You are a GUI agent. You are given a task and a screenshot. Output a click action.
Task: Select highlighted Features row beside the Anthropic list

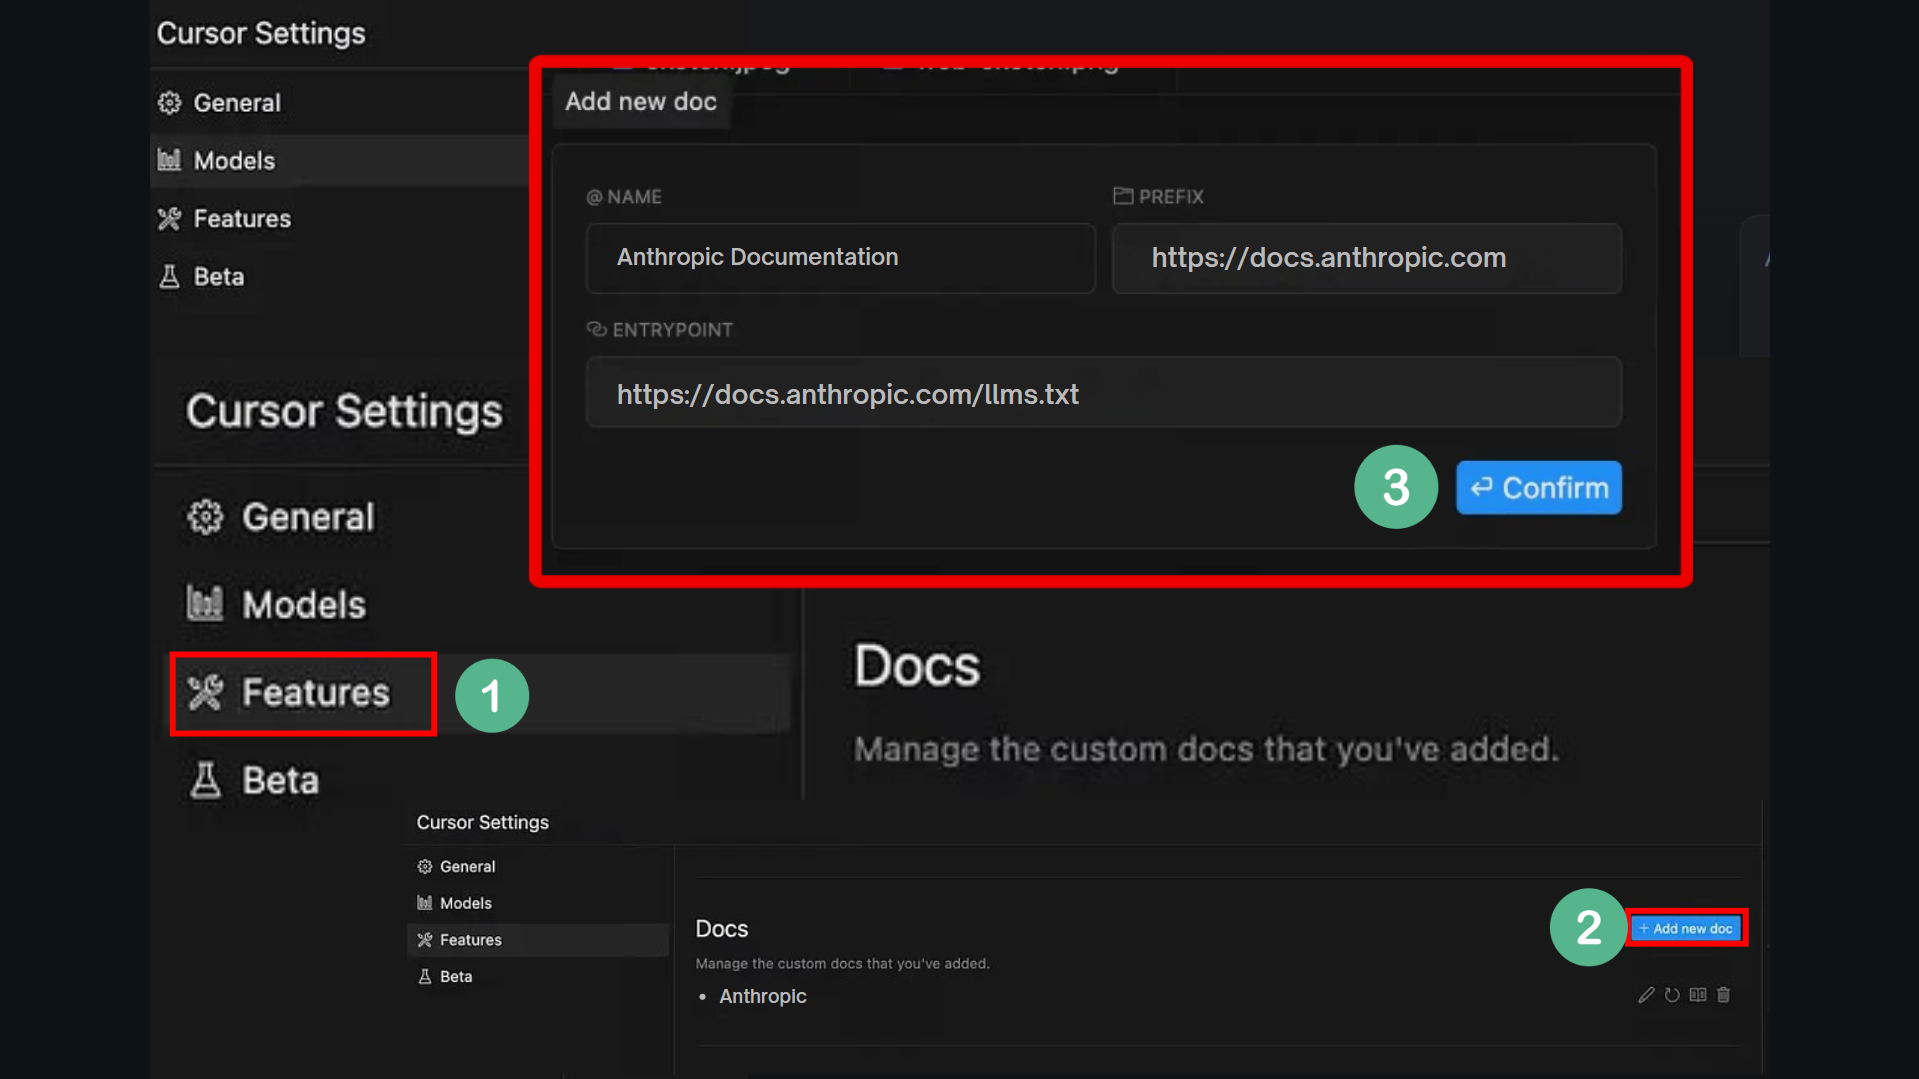pos(539,940)
